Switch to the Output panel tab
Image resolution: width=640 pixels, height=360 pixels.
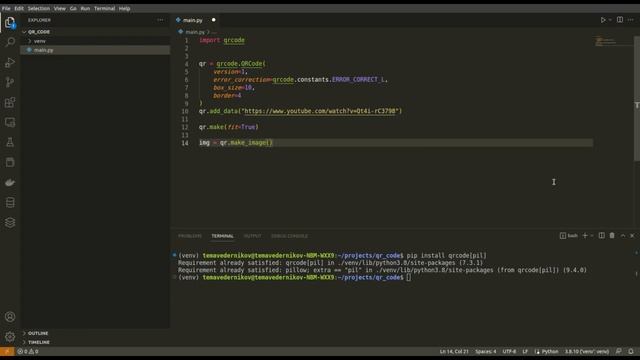[252, 236]
